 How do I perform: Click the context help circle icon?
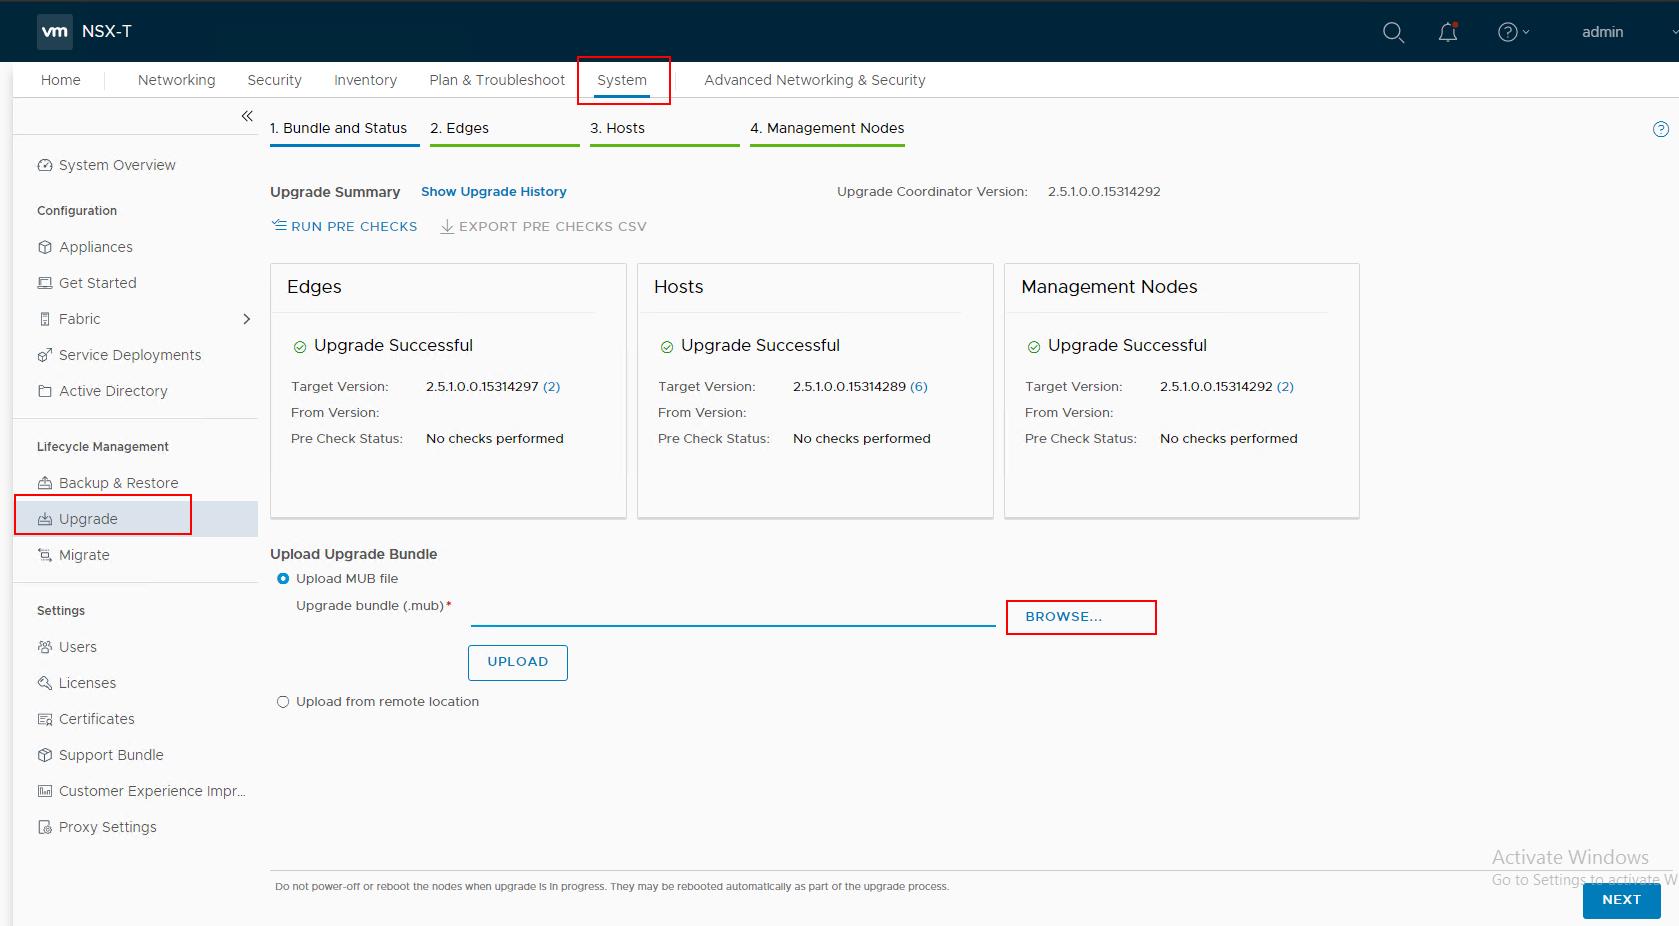tap(1660, 129)
